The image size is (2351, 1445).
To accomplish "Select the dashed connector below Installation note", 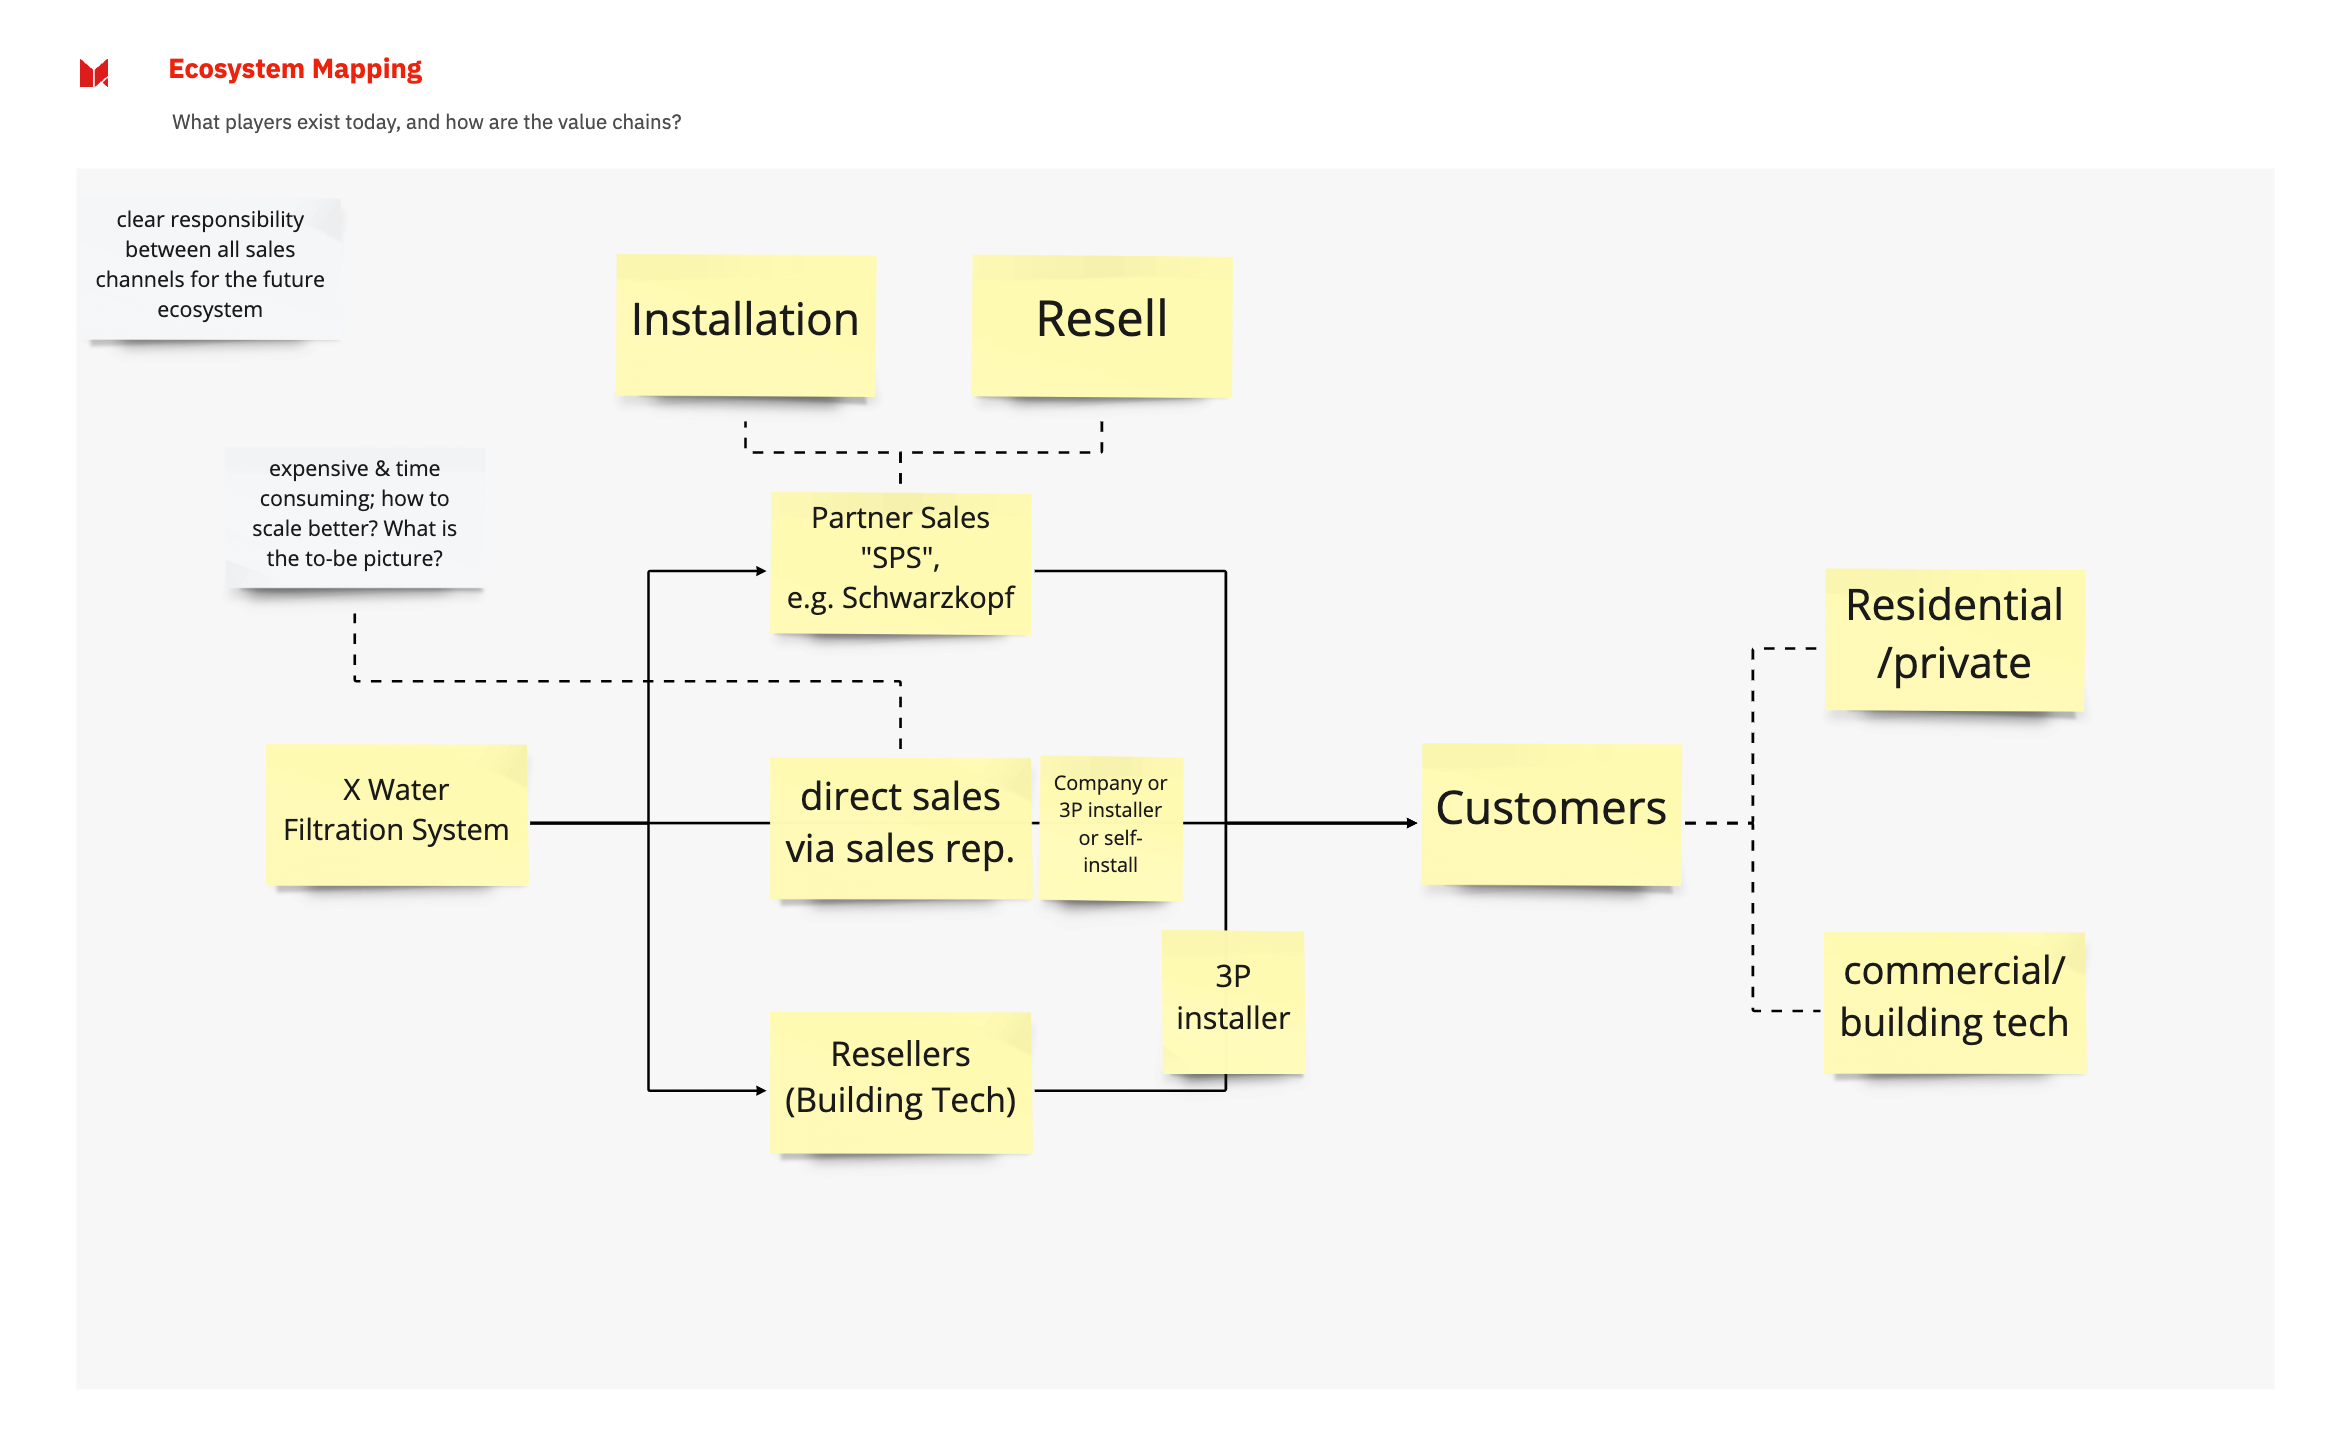I will click(746, 440).
